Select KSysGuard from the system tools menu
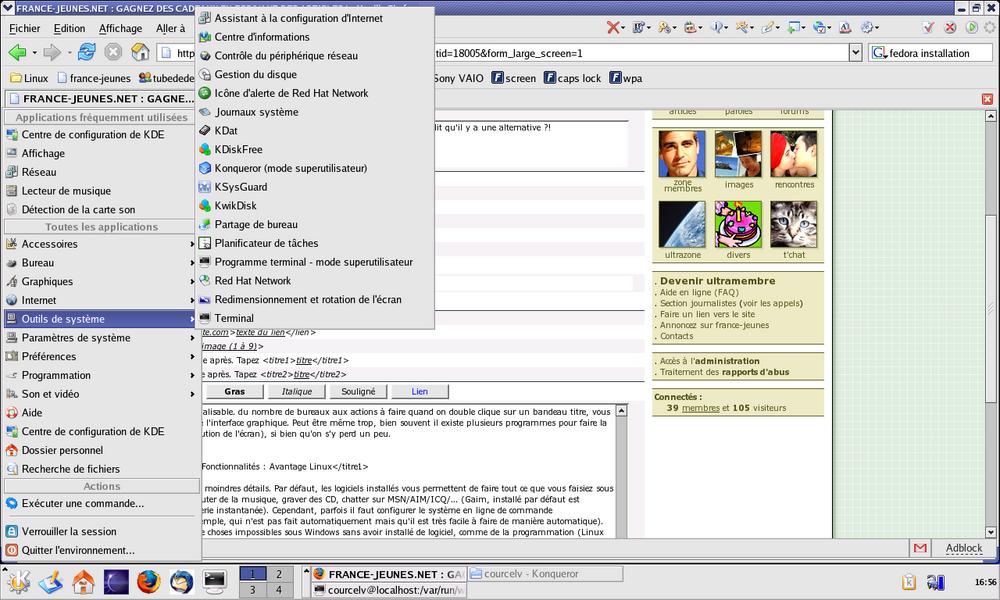1000x600 pixels. 240,187
